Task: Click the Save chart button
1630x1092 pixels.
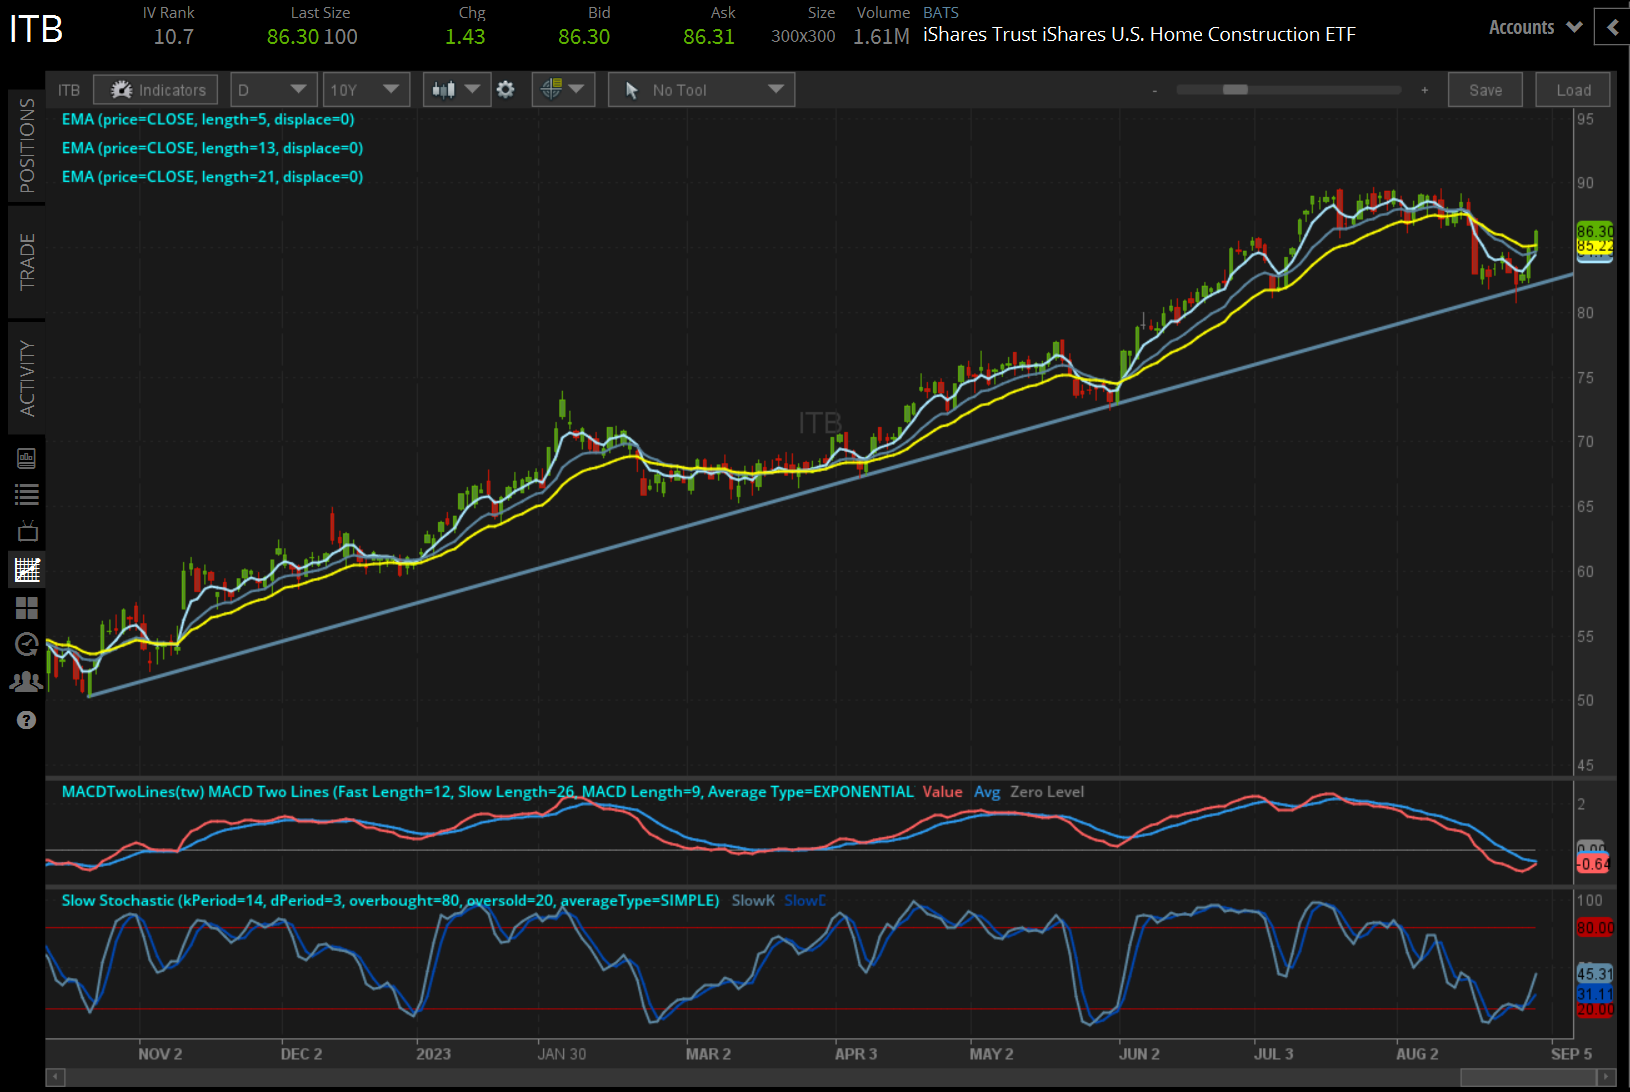Action: [1485, 90]
